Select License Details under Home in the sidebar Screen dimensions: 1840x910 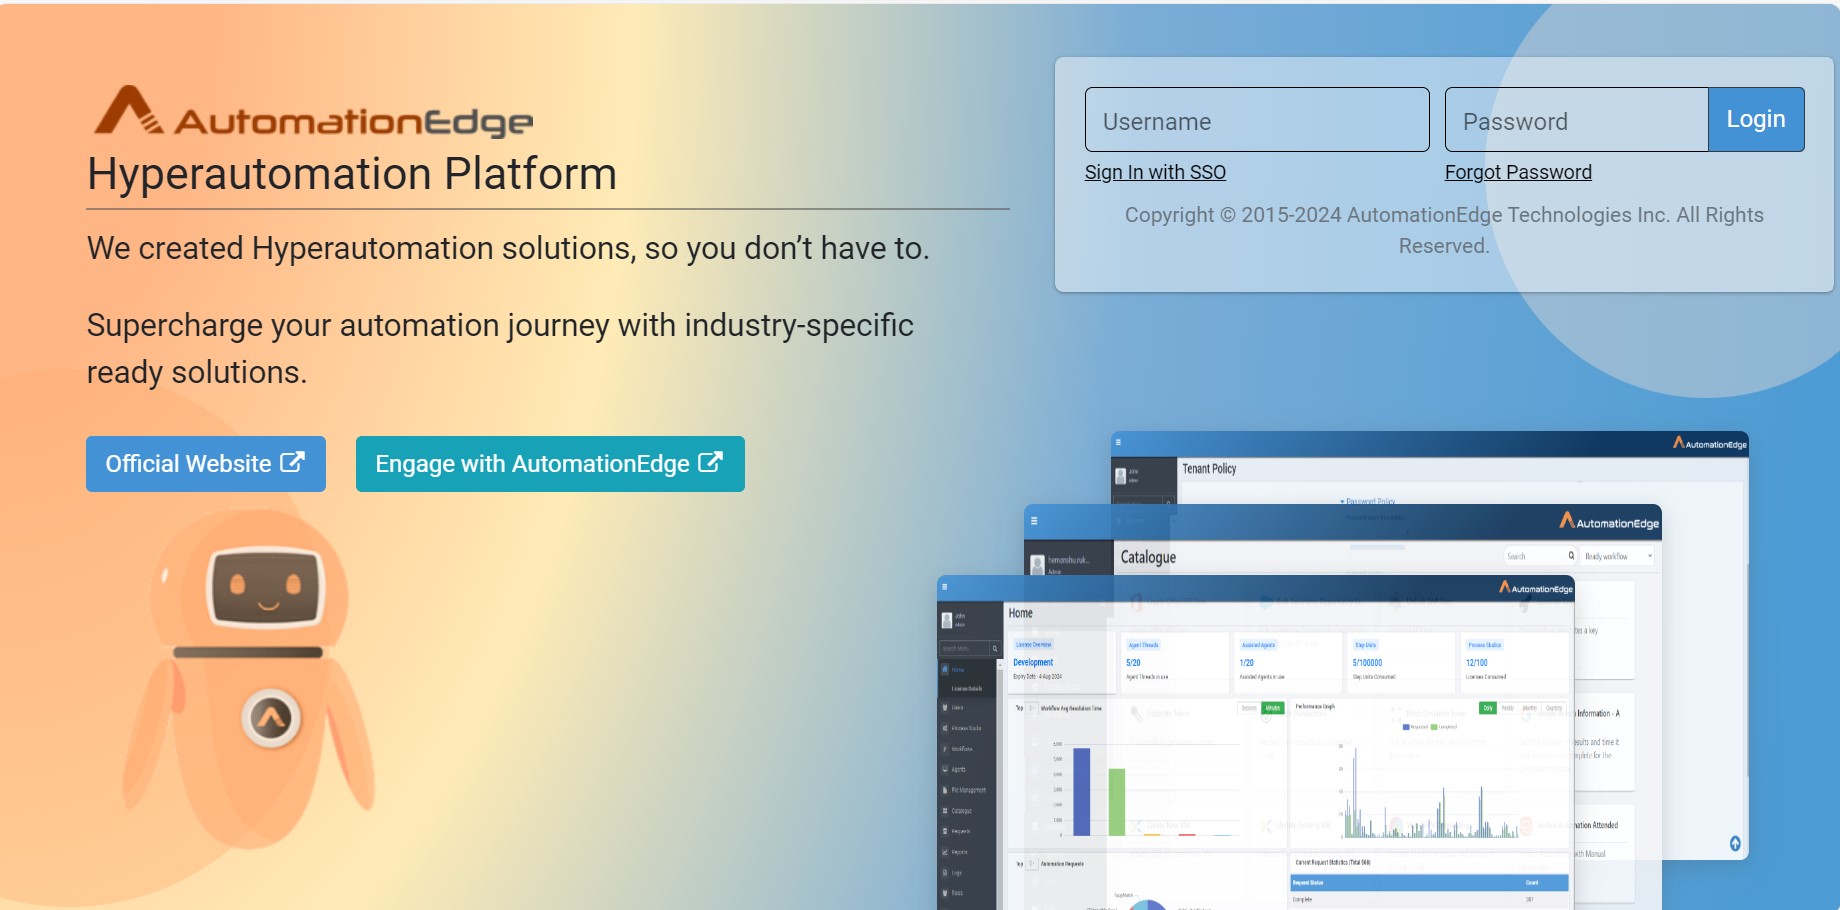point(966,688)
